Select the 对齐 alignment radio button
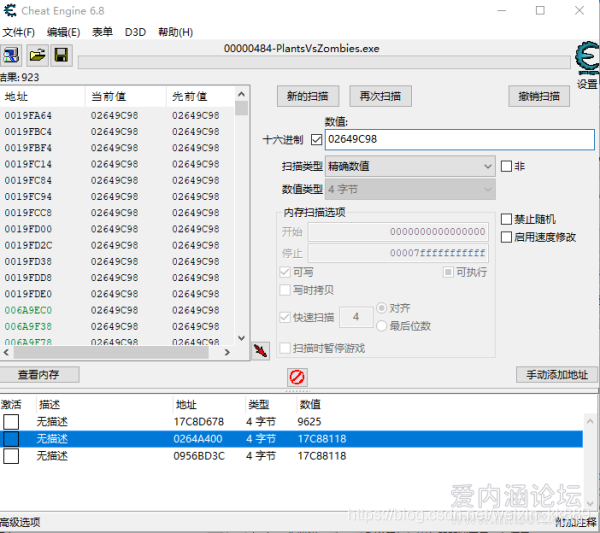600x533 pixels. [382, 308]
